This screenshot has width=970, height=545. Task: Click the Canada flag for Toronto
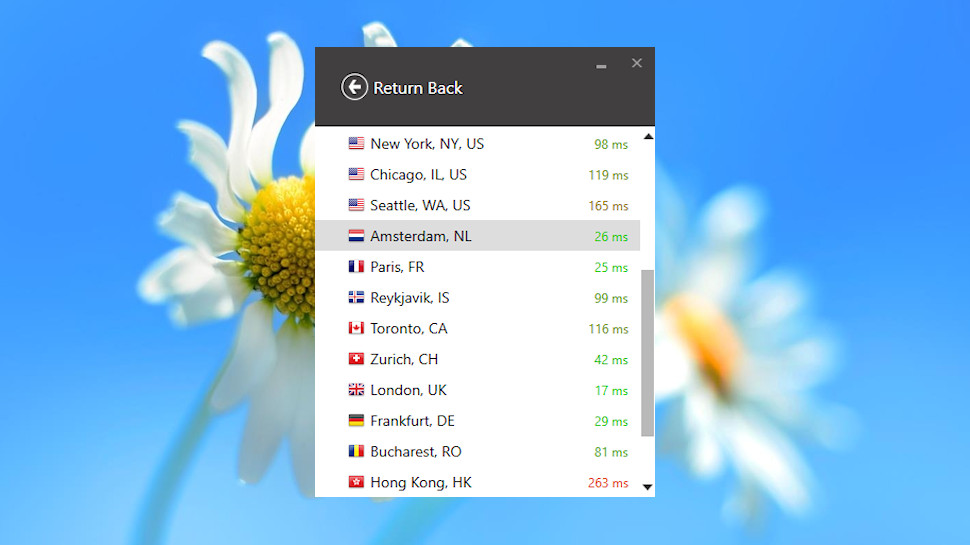coord(356,328)
